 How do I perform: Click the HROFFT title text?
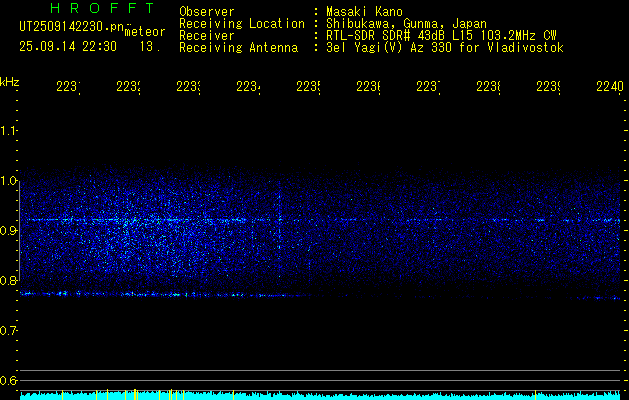coord(103,8)
